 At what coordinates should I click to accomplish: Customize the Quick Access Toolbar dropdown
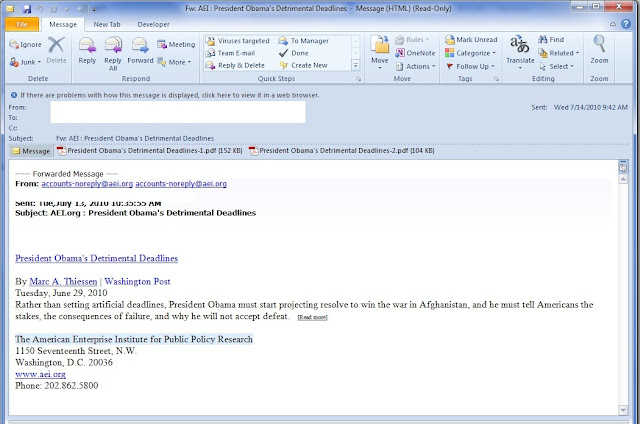94,9
